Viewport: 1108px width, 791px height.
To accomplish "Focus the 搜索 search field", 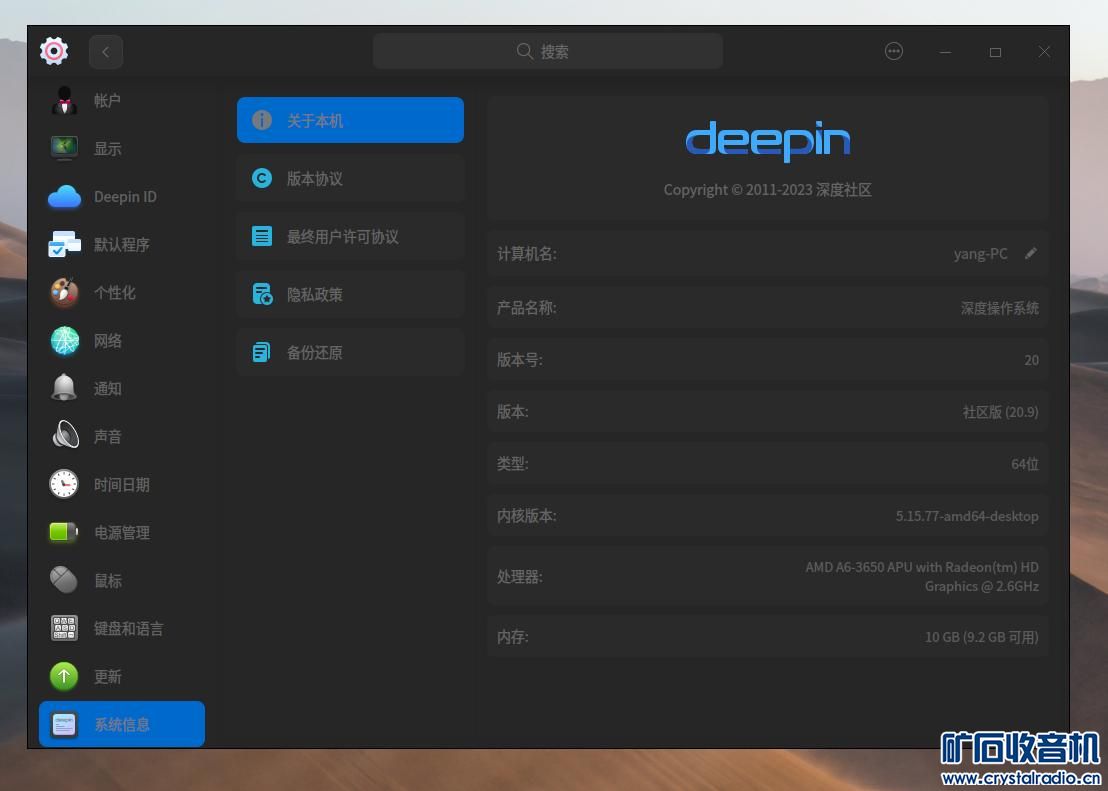I will [548, 51].
